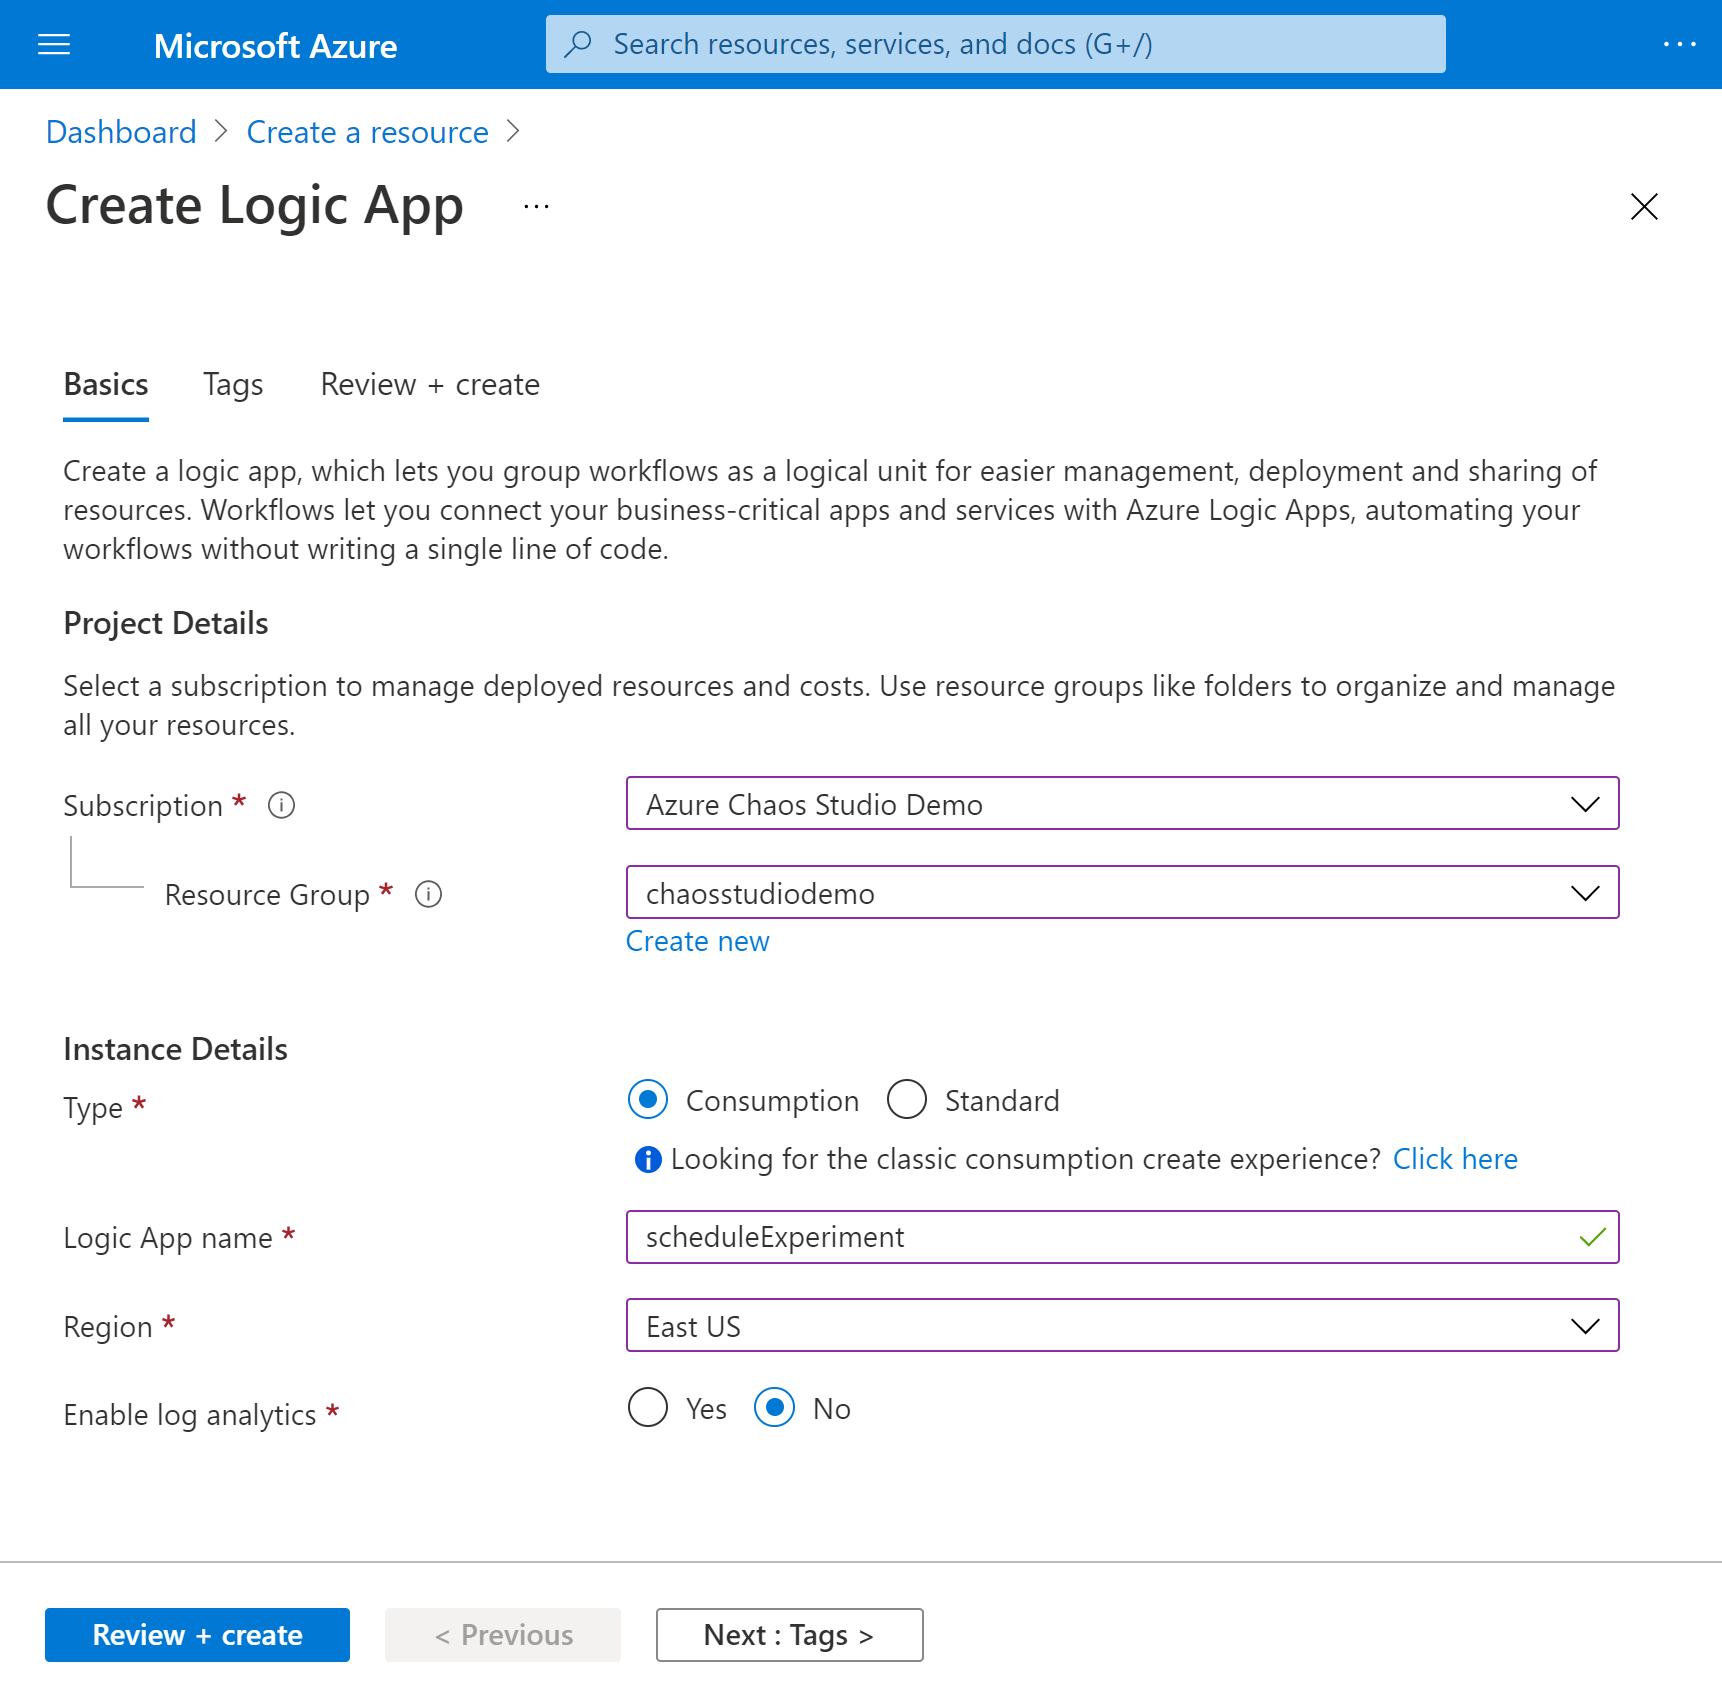Enable log analytics by selecting Yes
Viewport: 1722px width, 1692px height.
(x=647, y=1407)
